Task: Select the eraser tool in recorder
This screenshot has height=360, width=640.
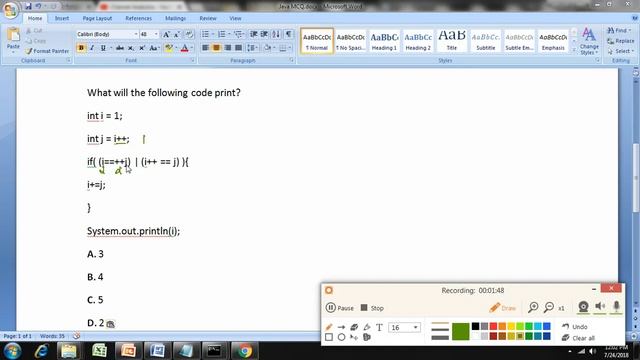Action: click(354, 327)
